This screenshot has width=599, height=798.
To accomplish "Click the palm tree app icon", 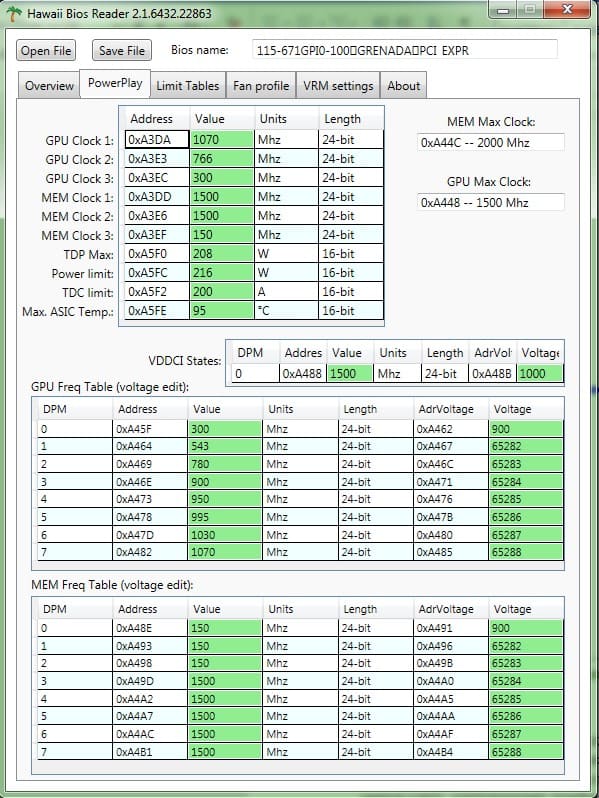I will (13, 13).
